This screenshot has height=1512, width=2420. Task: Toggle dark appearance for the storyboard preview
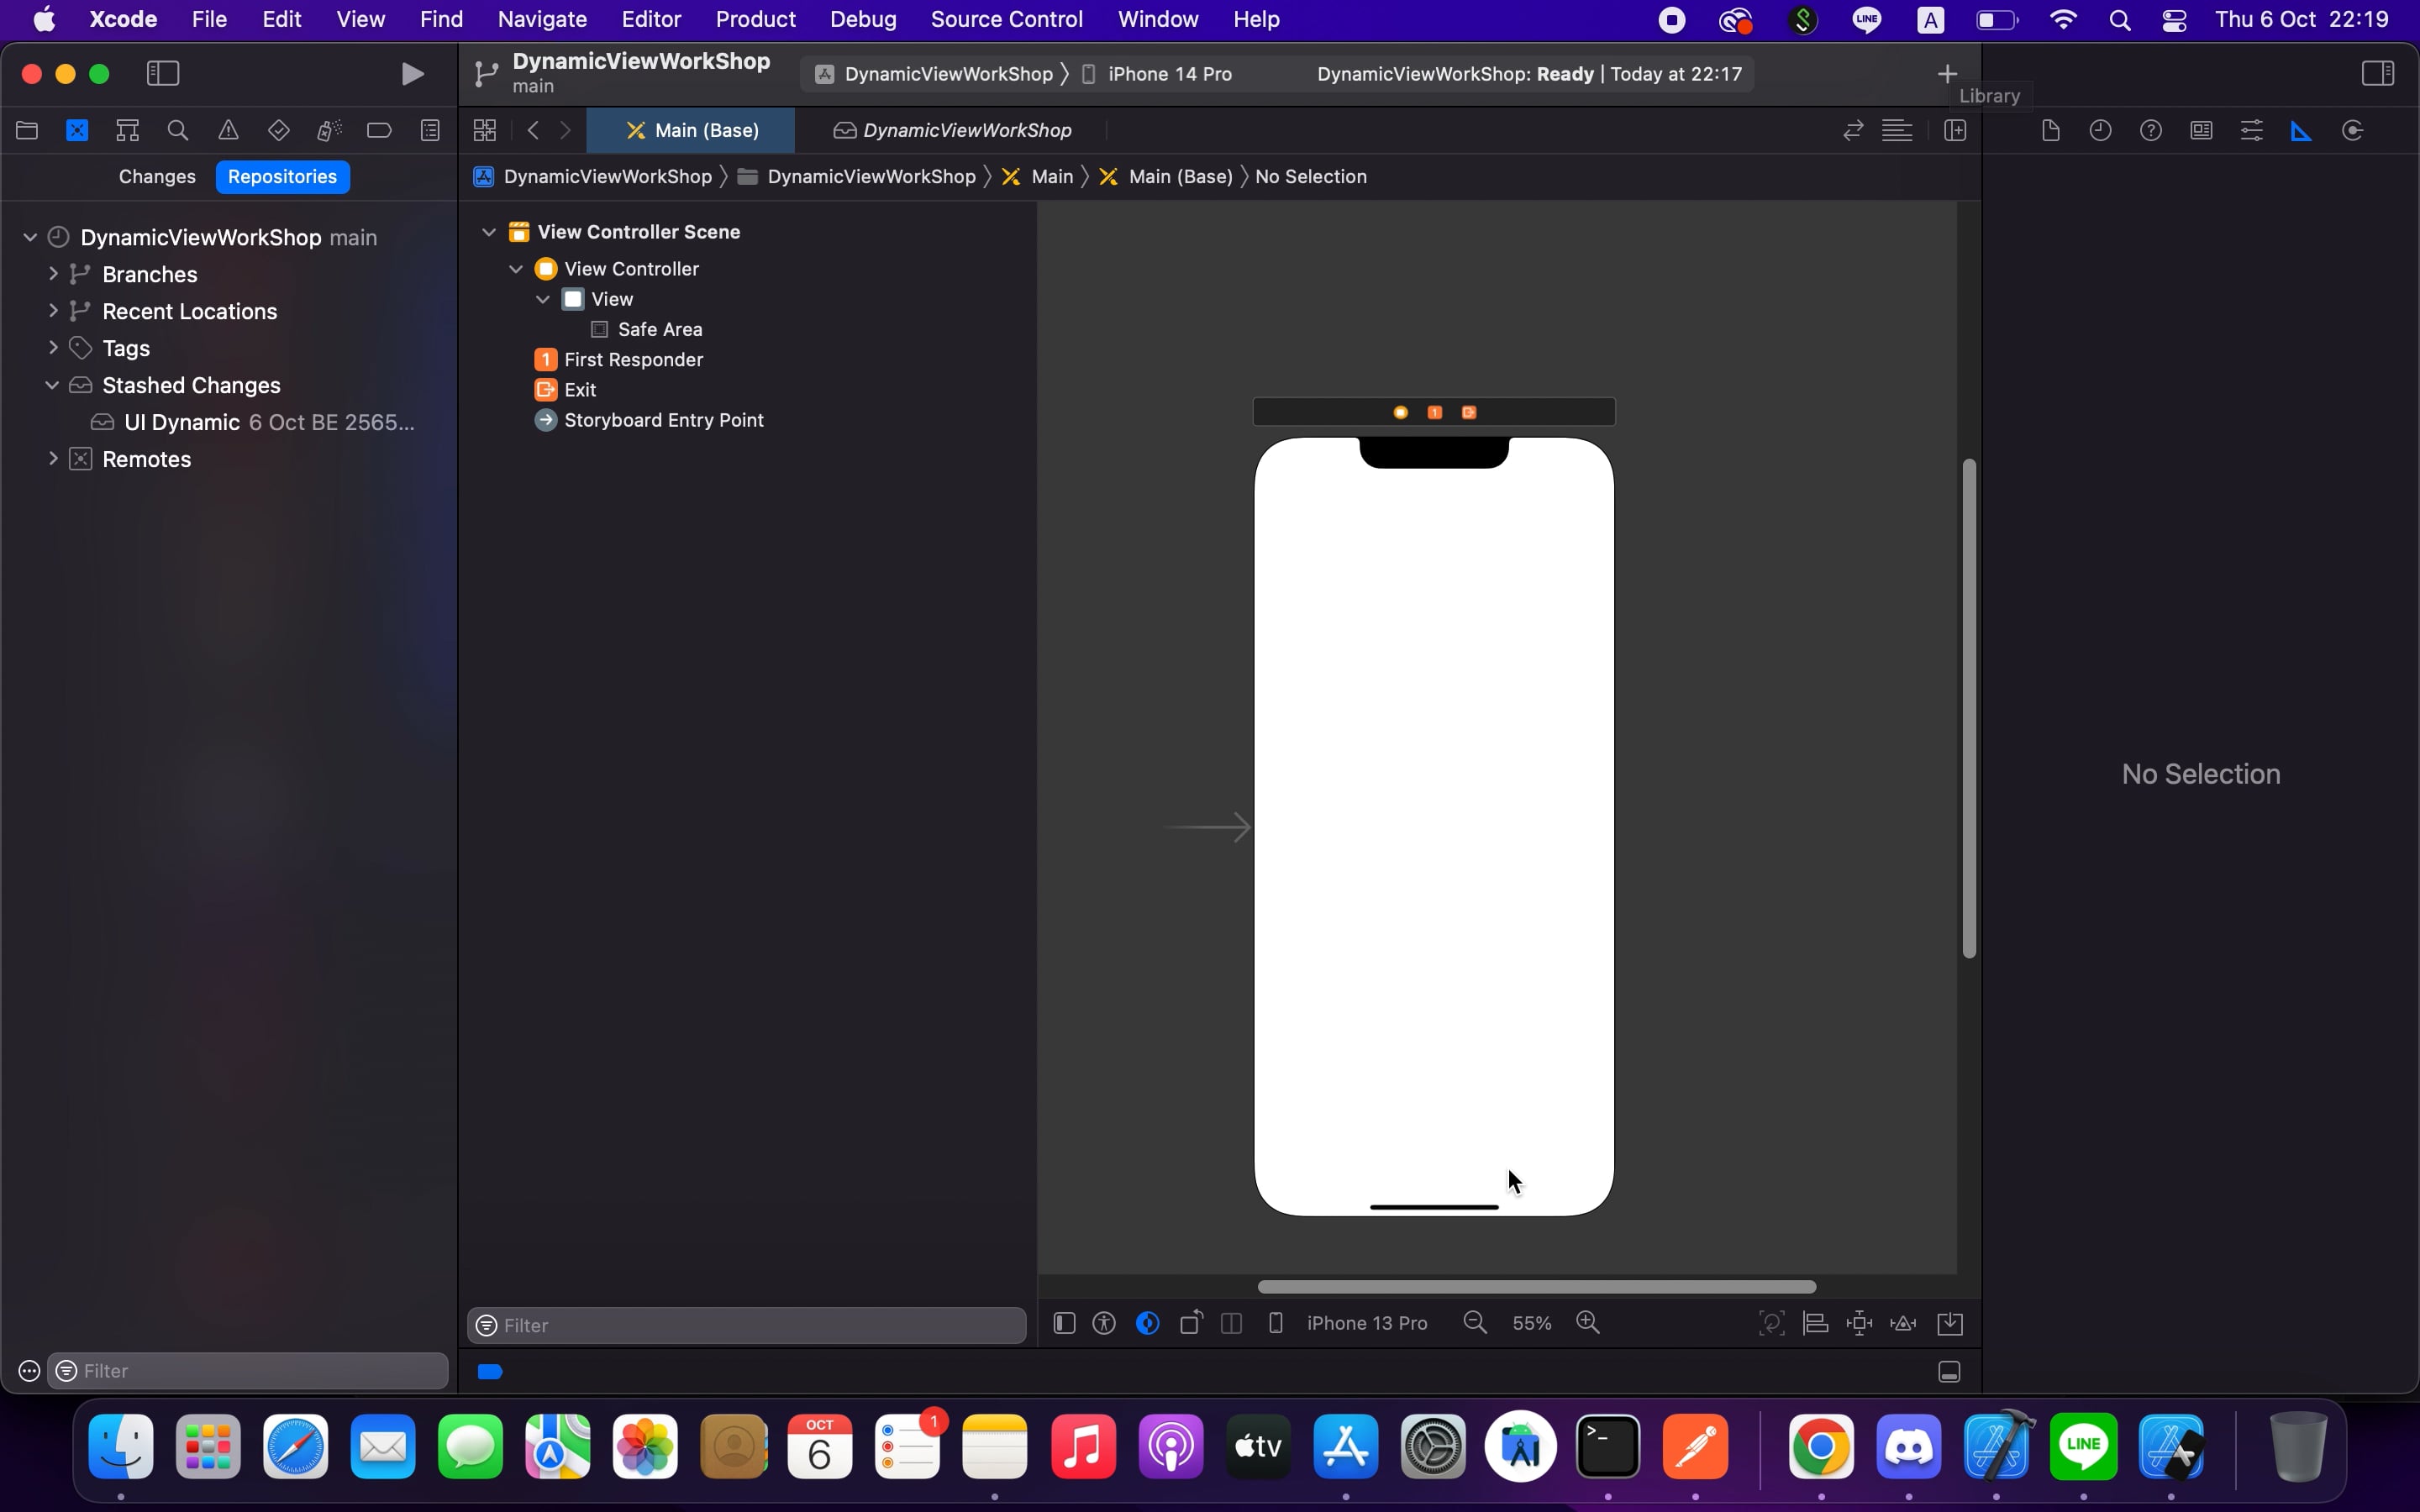click(x=1146, y=1322)
